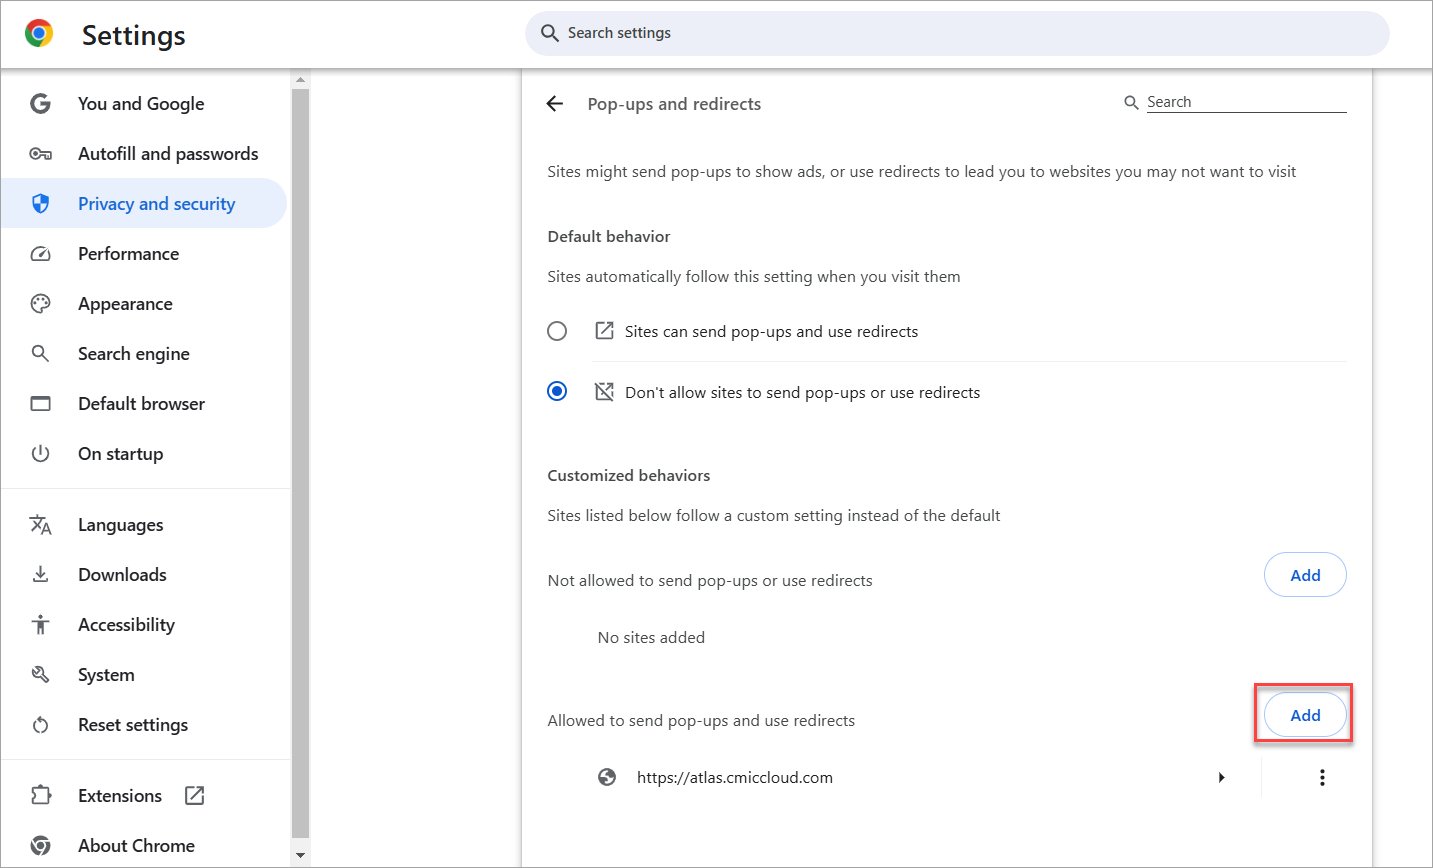The width and height of the screenshot is (1433, 868).
Task: Click the sidebar scrollbar up arrow
Action: [301, 79]
